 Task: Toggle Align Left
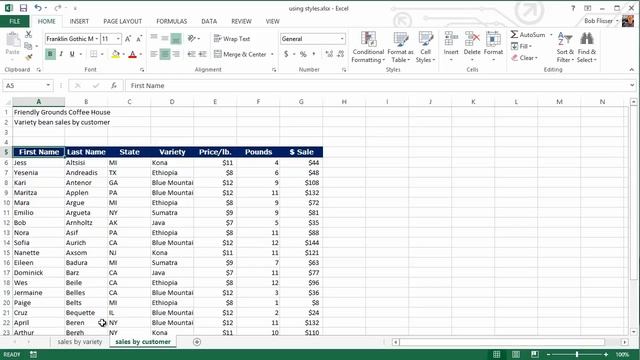click(x=154, y=54)
